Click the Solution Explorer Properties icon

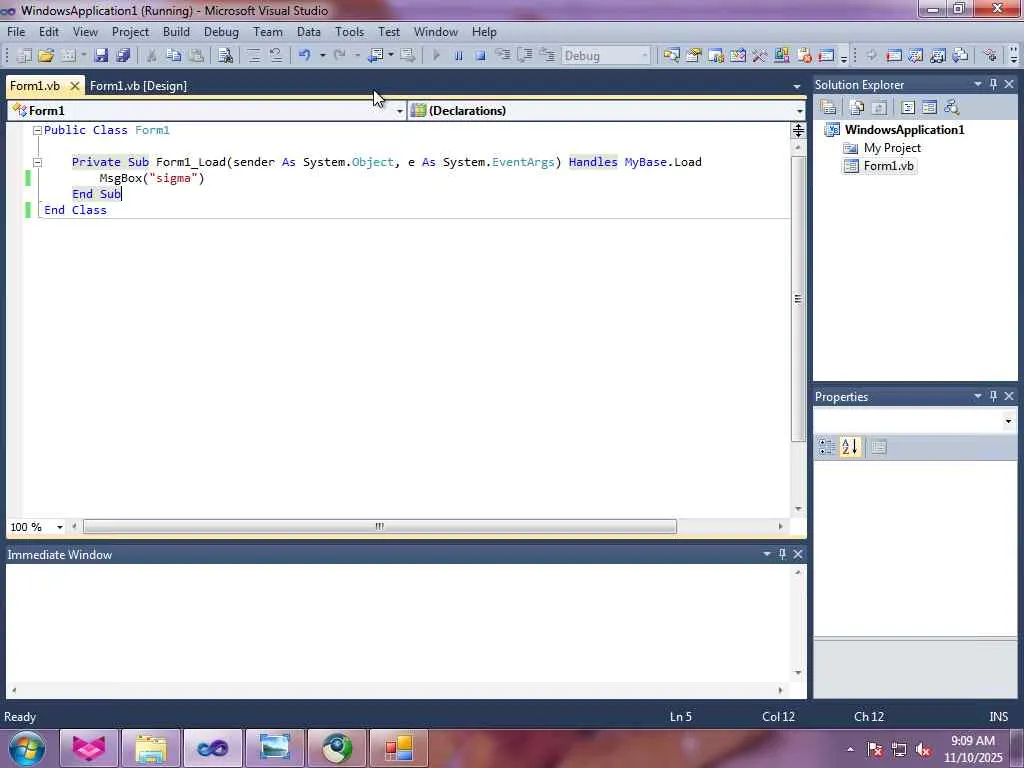click(828, 107)
